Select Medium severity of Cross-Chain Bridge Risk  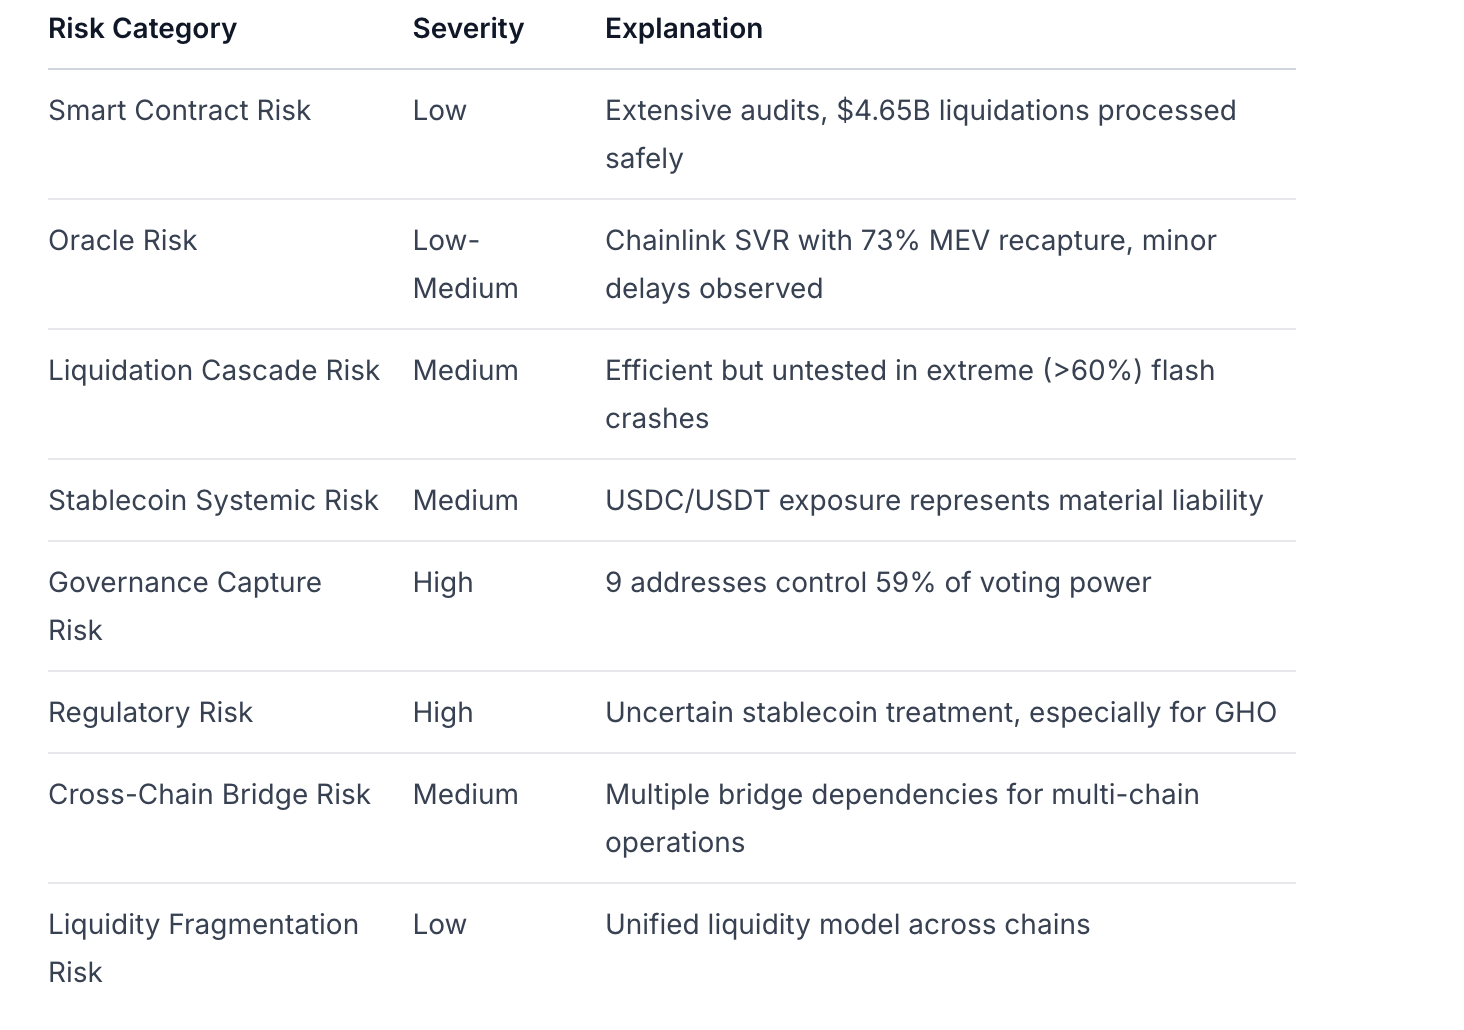tap(465, 795)
